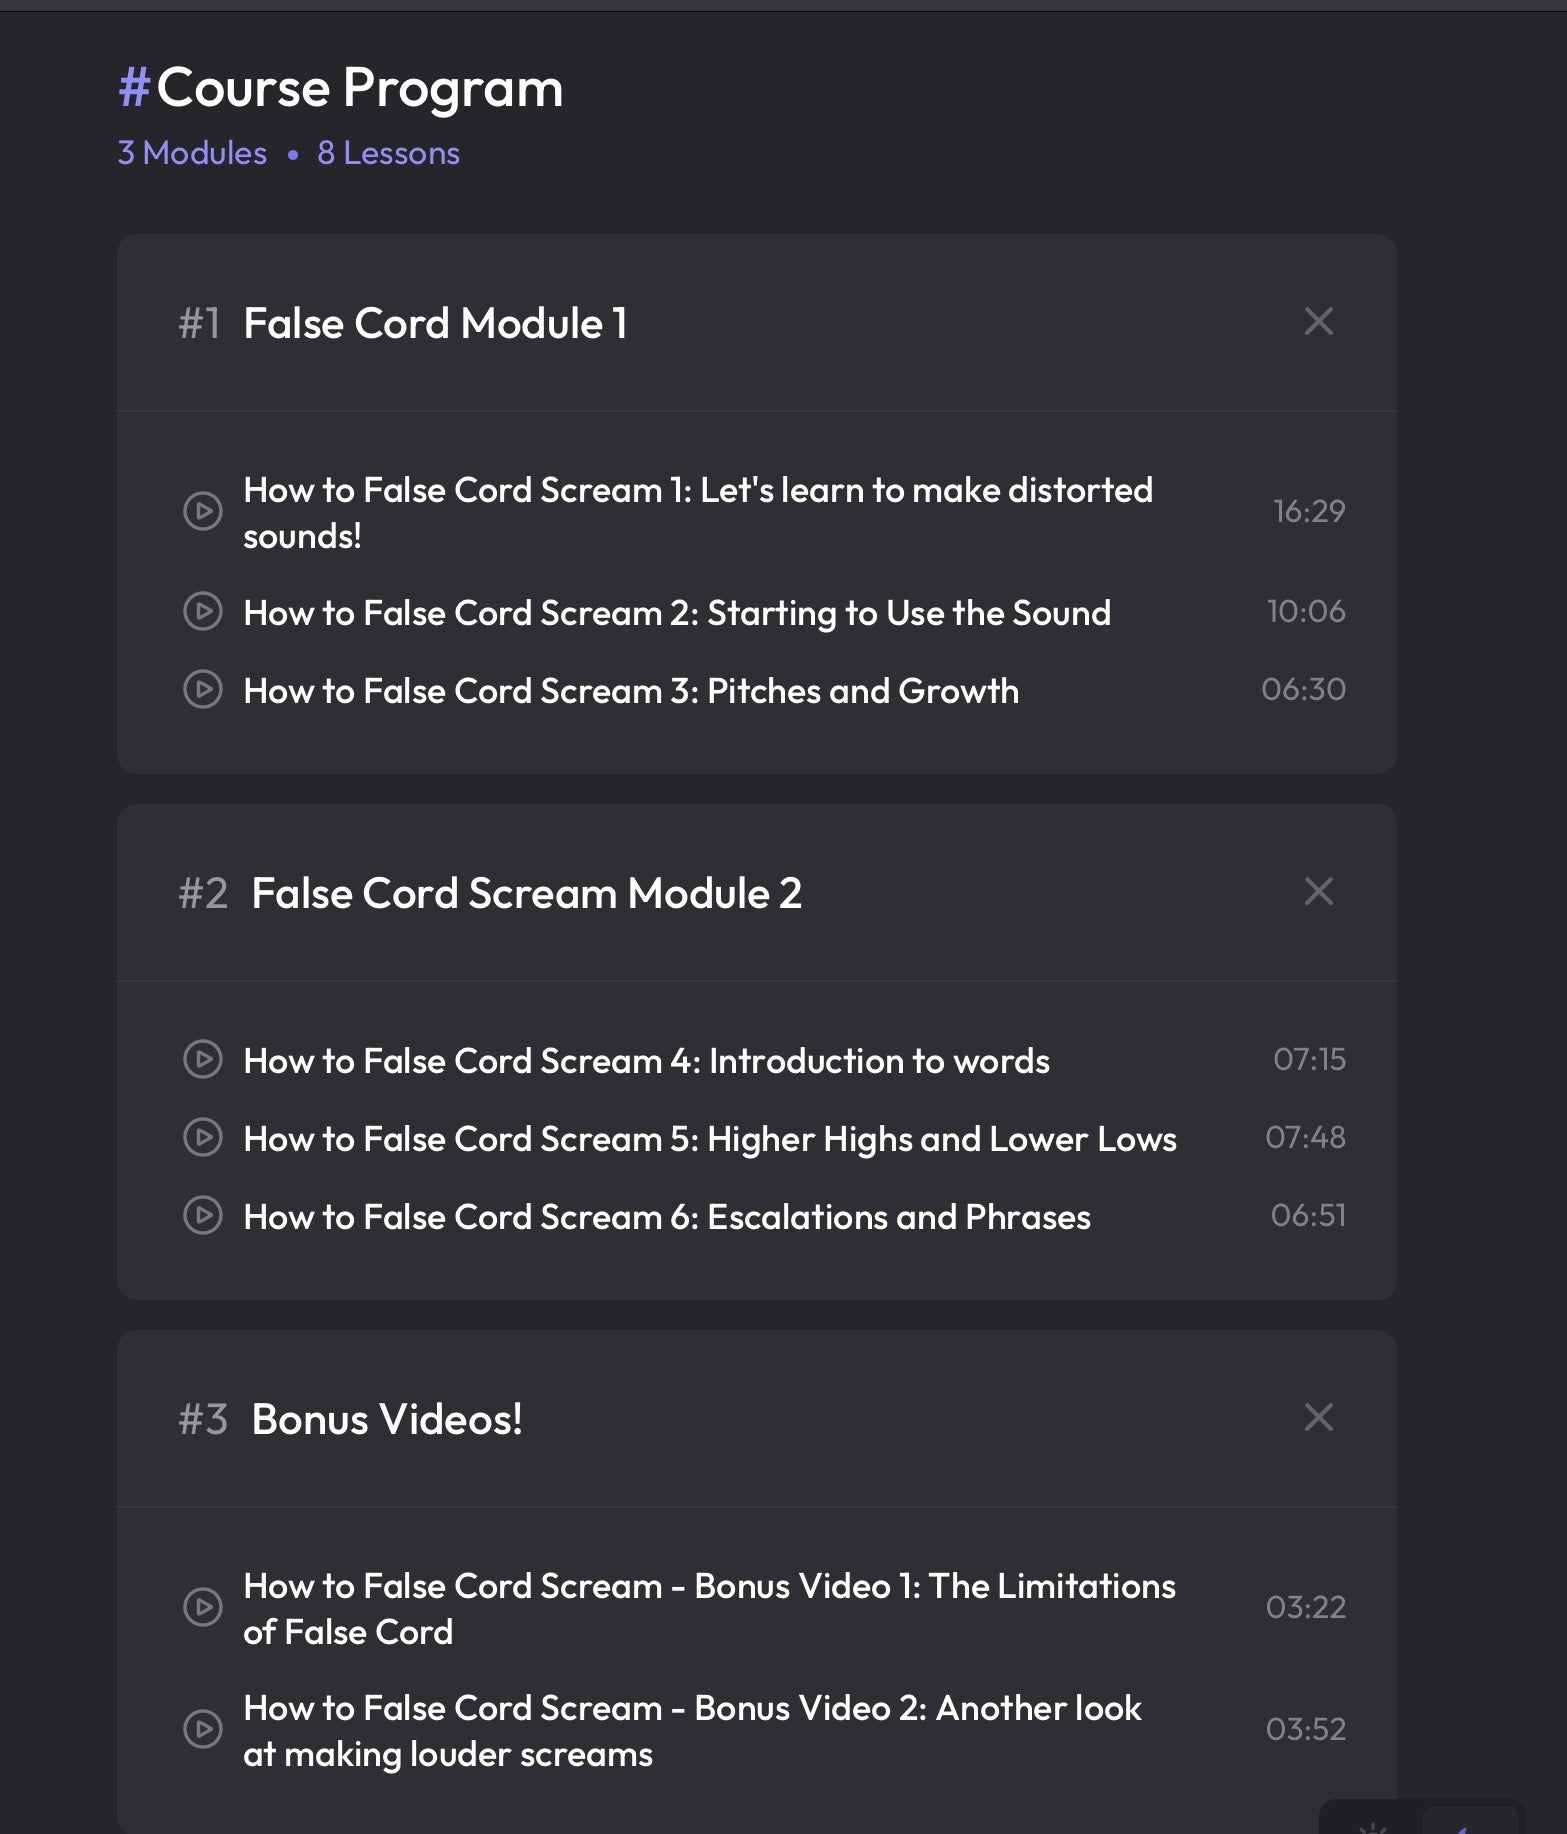Viewport: 1567px width, 1834px height.
Task: Play lesson 'How to False Cord Scream 1'
Action: (203, 512)
